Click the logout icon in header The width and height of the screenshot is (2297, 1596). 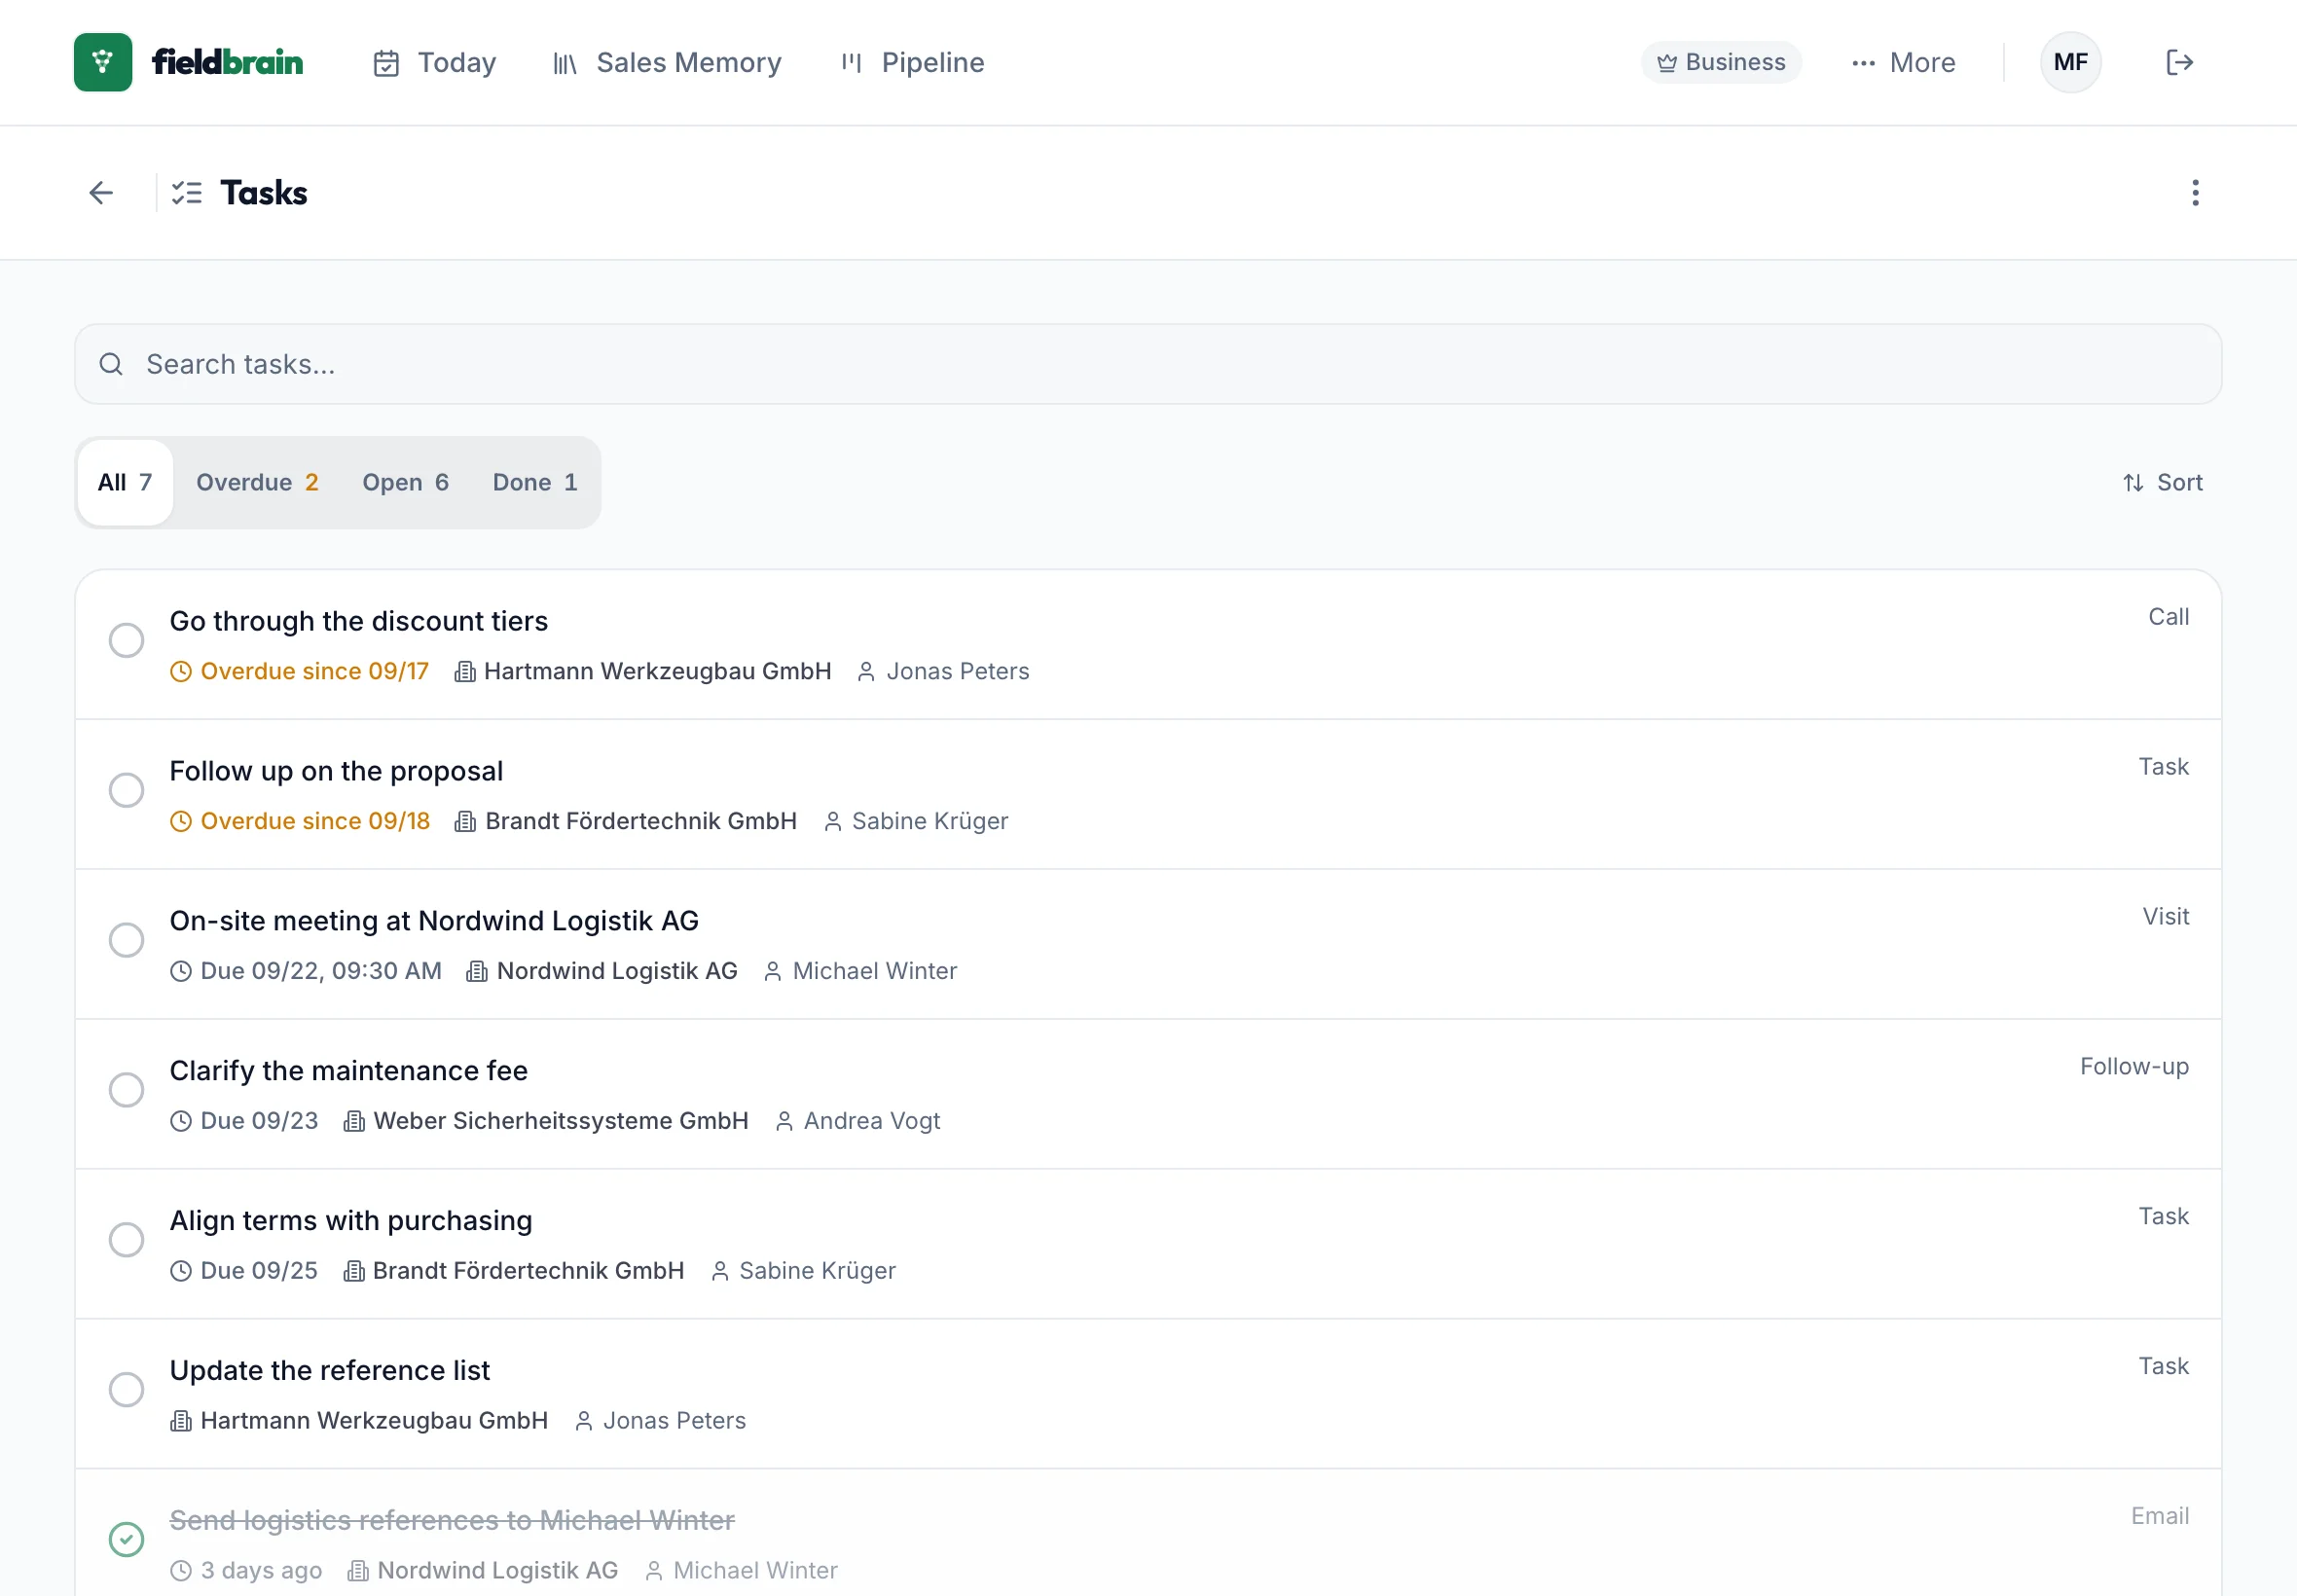(2179, 62)
